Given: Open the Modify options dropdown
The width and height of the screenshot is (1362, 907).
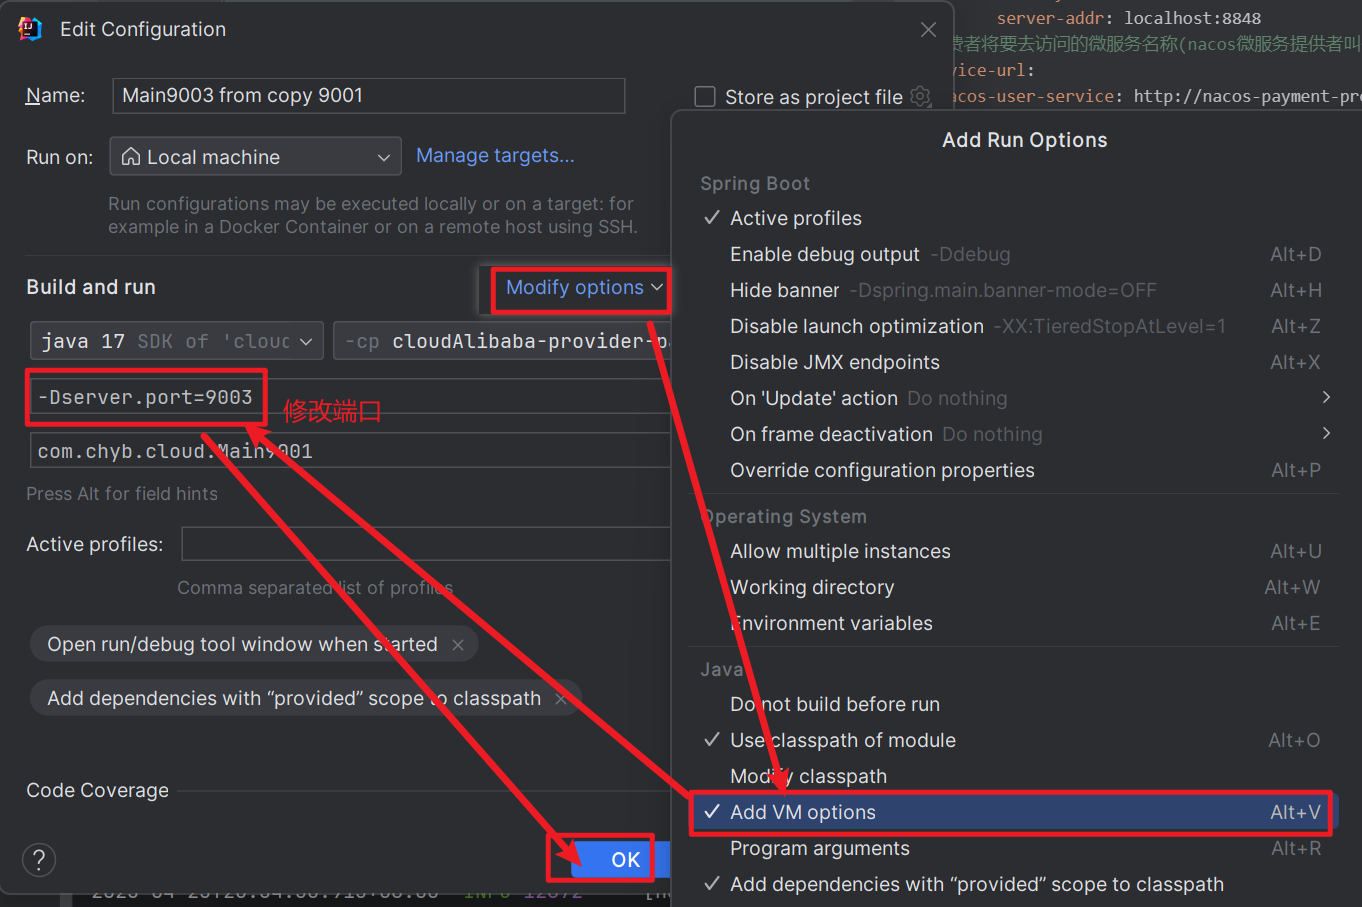Looking at the screenshot, I should pyautogui.click(x=583, y=288).
